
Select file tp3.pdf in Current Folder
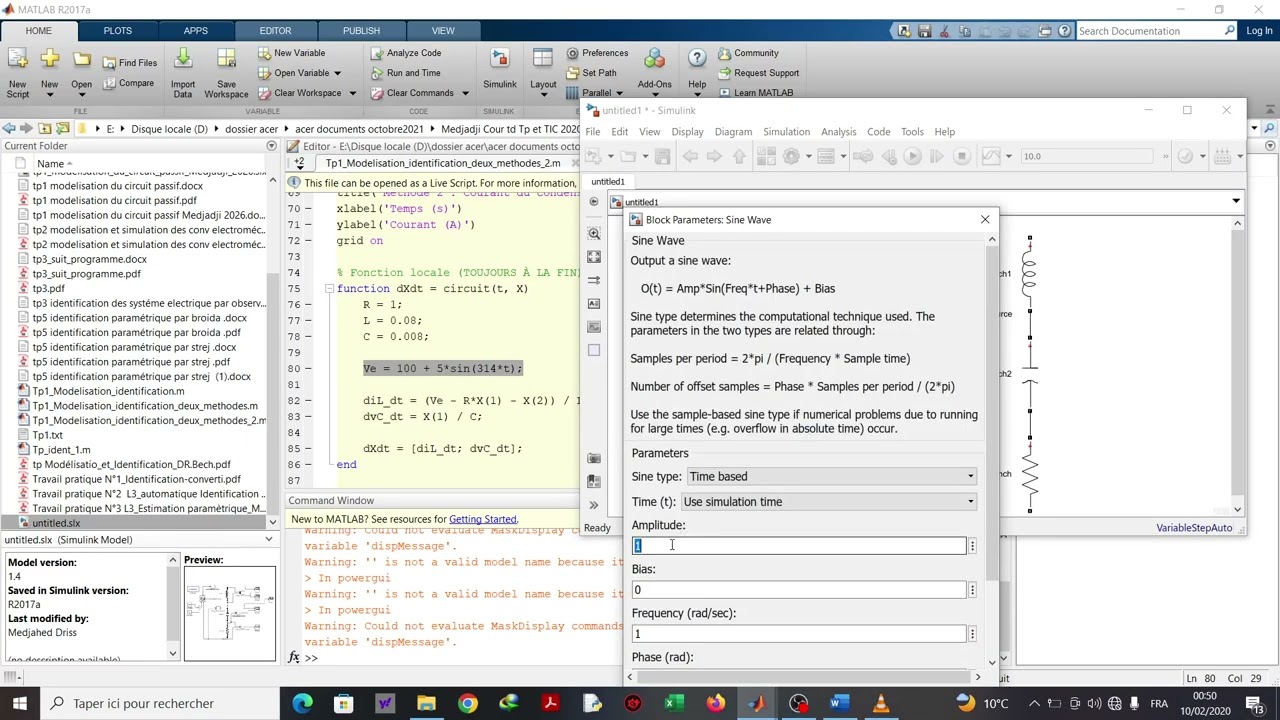pos(48,288)
